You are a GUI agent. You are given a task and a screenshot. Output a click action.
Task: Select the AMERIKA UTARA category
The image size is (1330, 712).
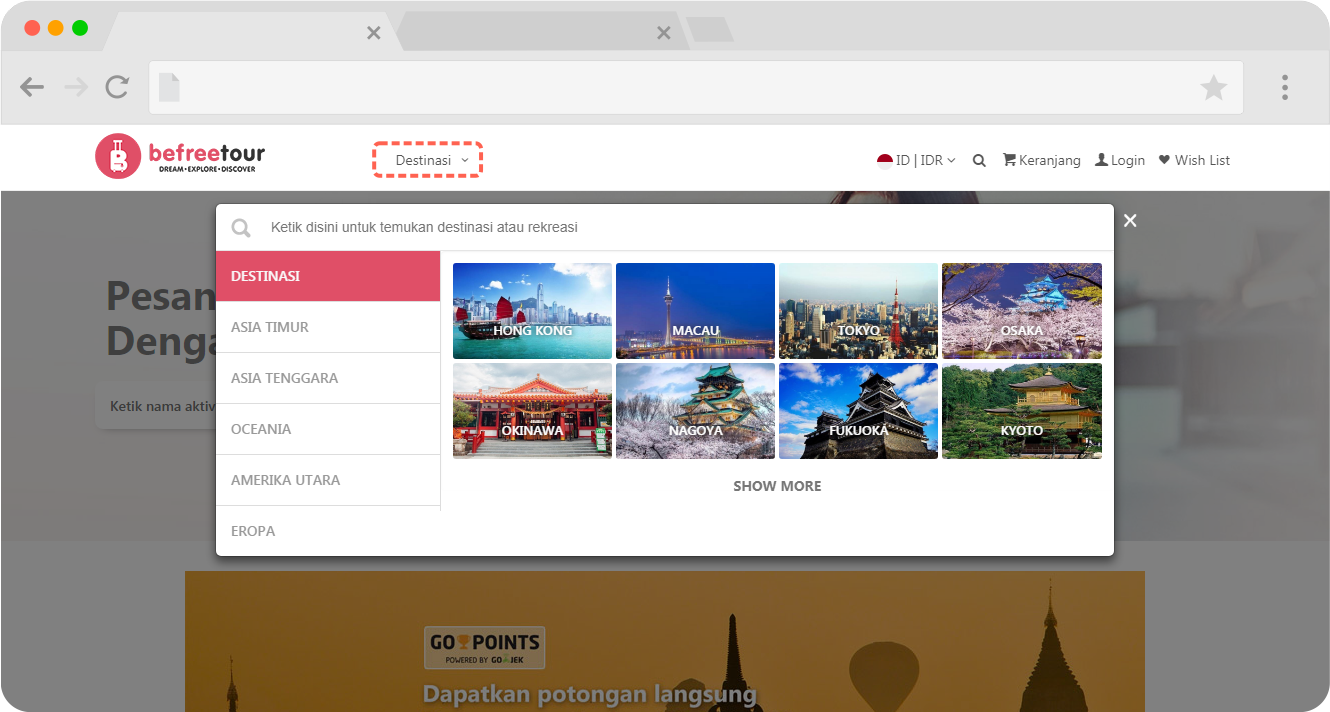coord(328,480)
